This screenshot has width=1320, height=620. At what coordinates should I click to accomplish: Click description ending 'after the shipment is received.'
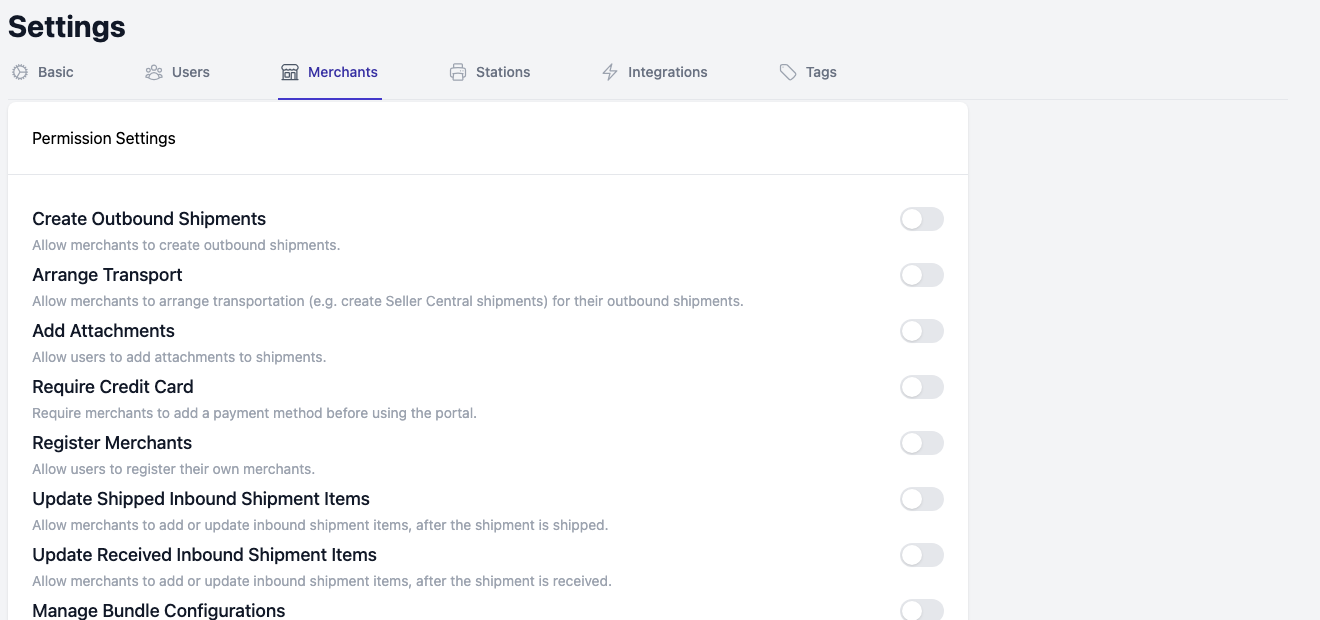(x=322, y=581)
